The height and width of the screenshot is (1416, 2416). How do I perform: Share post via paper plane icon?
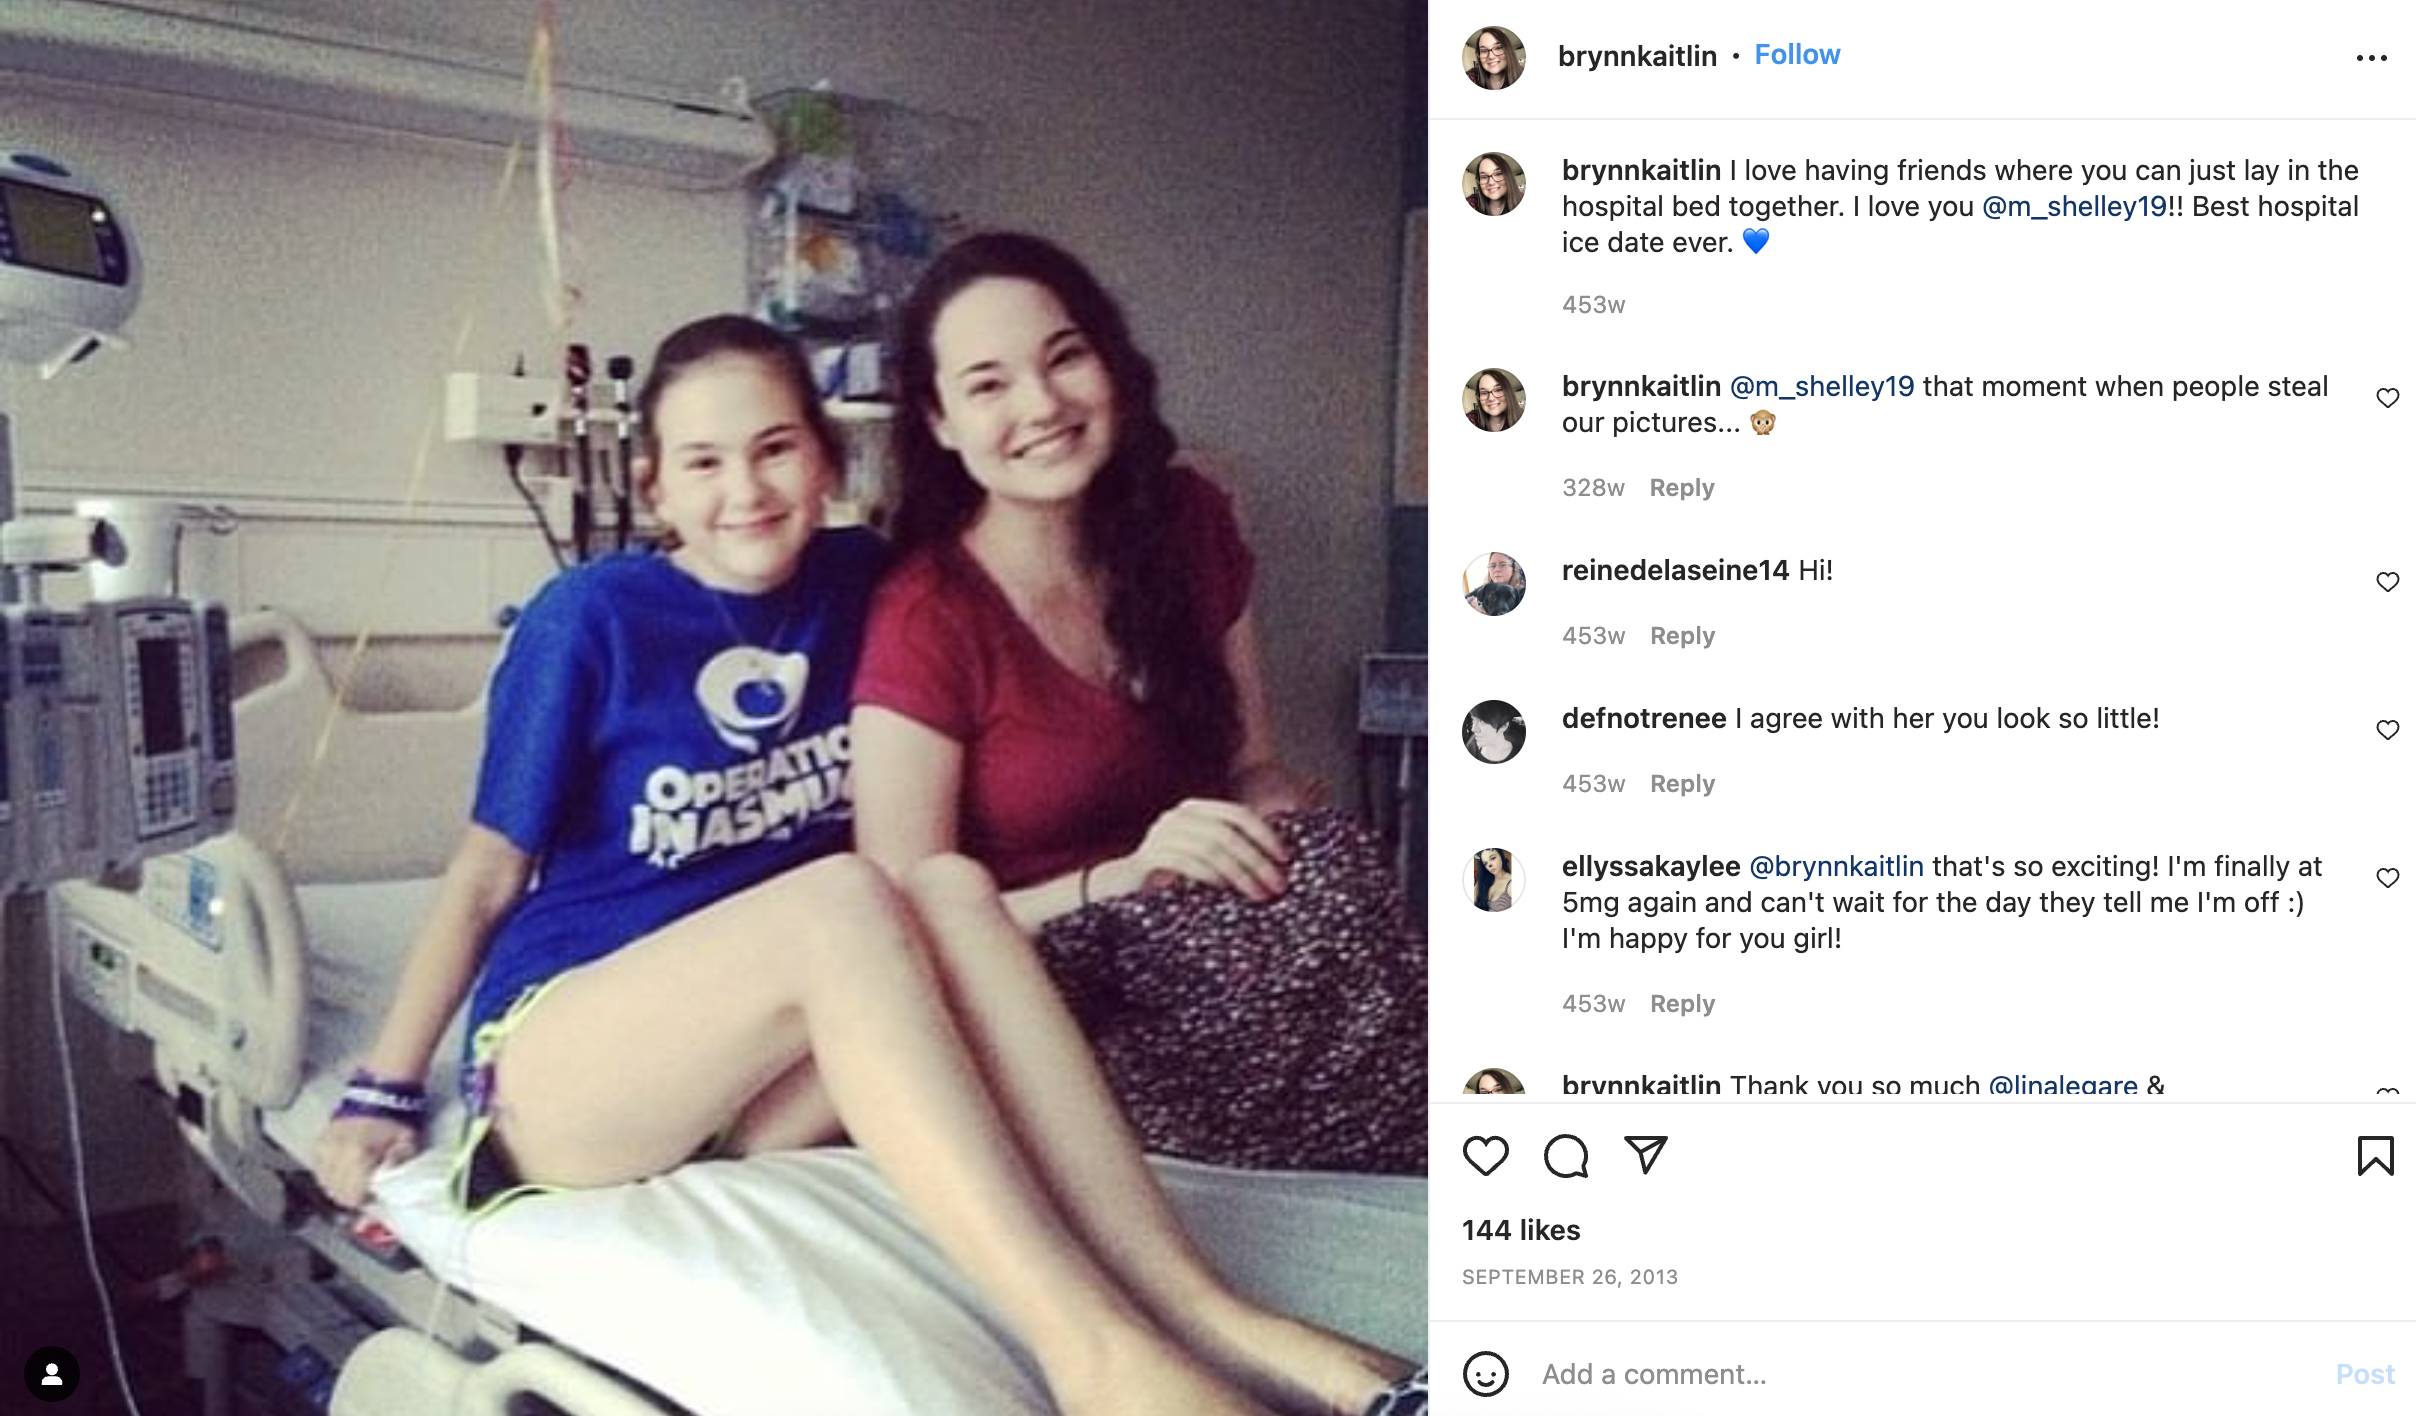tap(1645, 1155)
